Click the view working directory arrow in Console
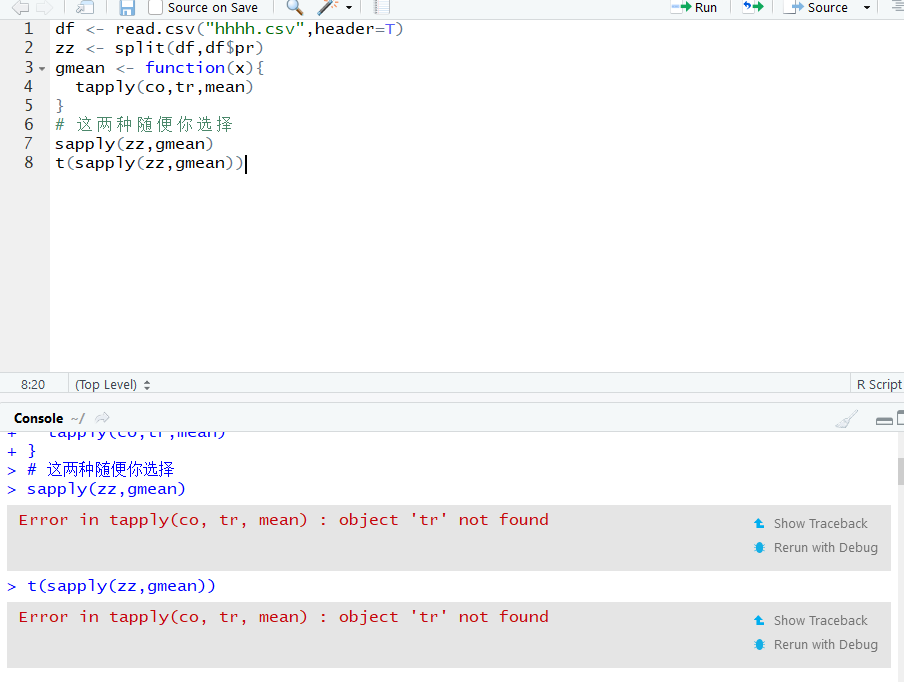The height and width of the screenshot is (682, 904). pos(102,418)
